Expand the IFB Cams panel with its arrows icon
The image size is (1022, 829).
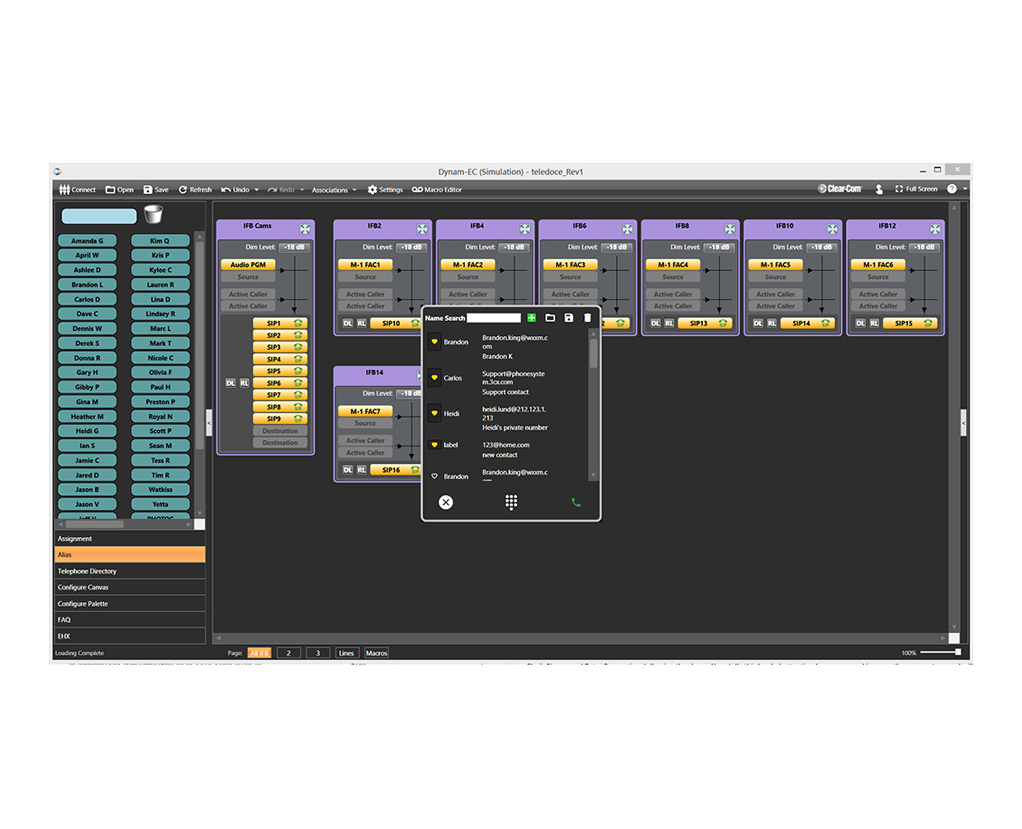(x=305, y=229)
